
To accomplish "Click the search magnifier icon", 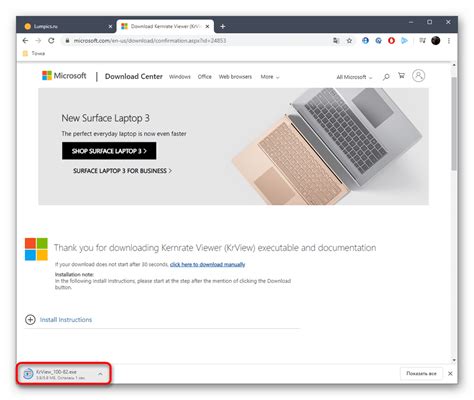I will click(386, 77).
